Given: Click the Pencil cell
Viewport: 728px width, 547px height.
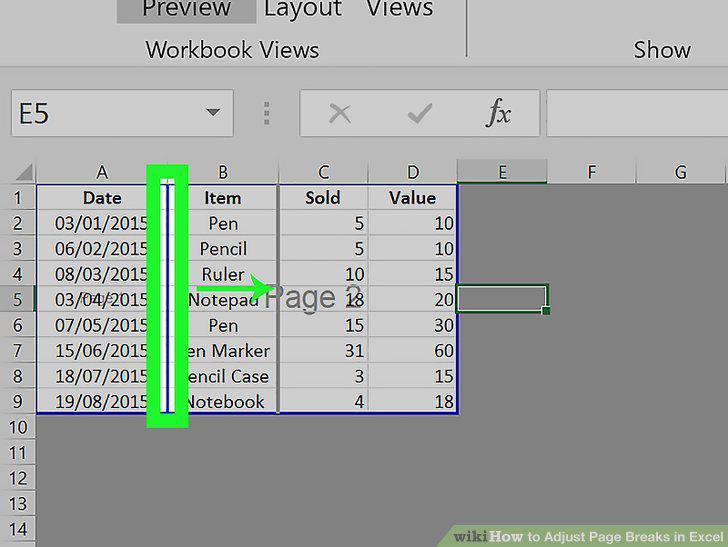Looking at the screenshot, I should tap(223, 249).
